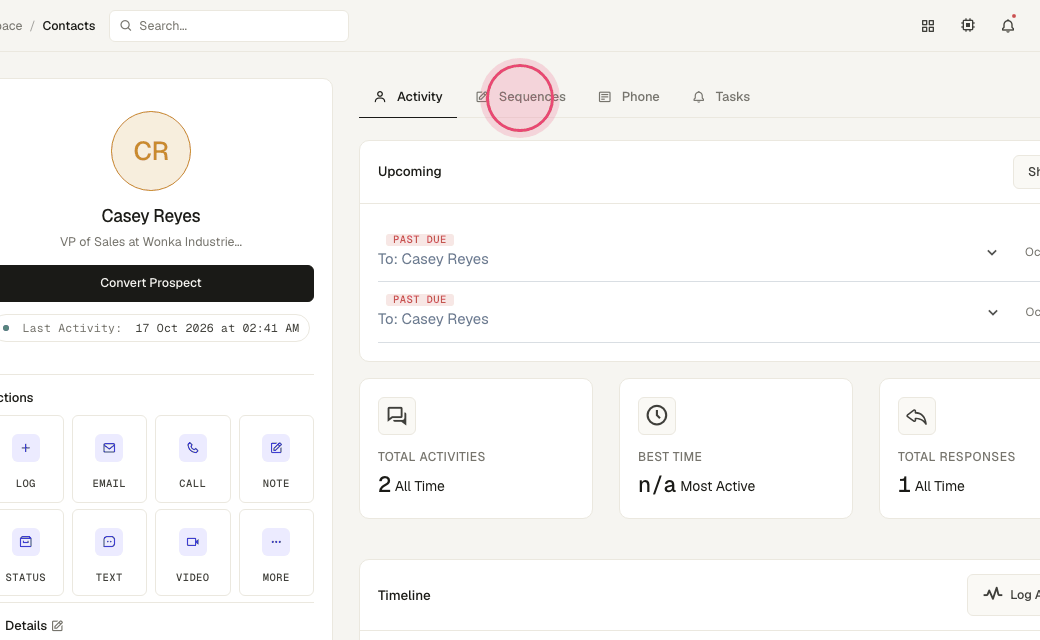Open the notifications bell
The height and width of the screenshot is (640, 1040).
click(1008, 26)
